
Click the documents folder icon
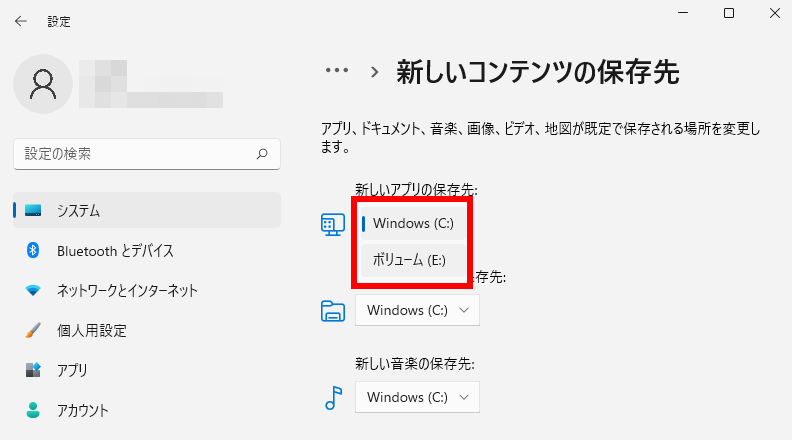[x=333, y=311]
